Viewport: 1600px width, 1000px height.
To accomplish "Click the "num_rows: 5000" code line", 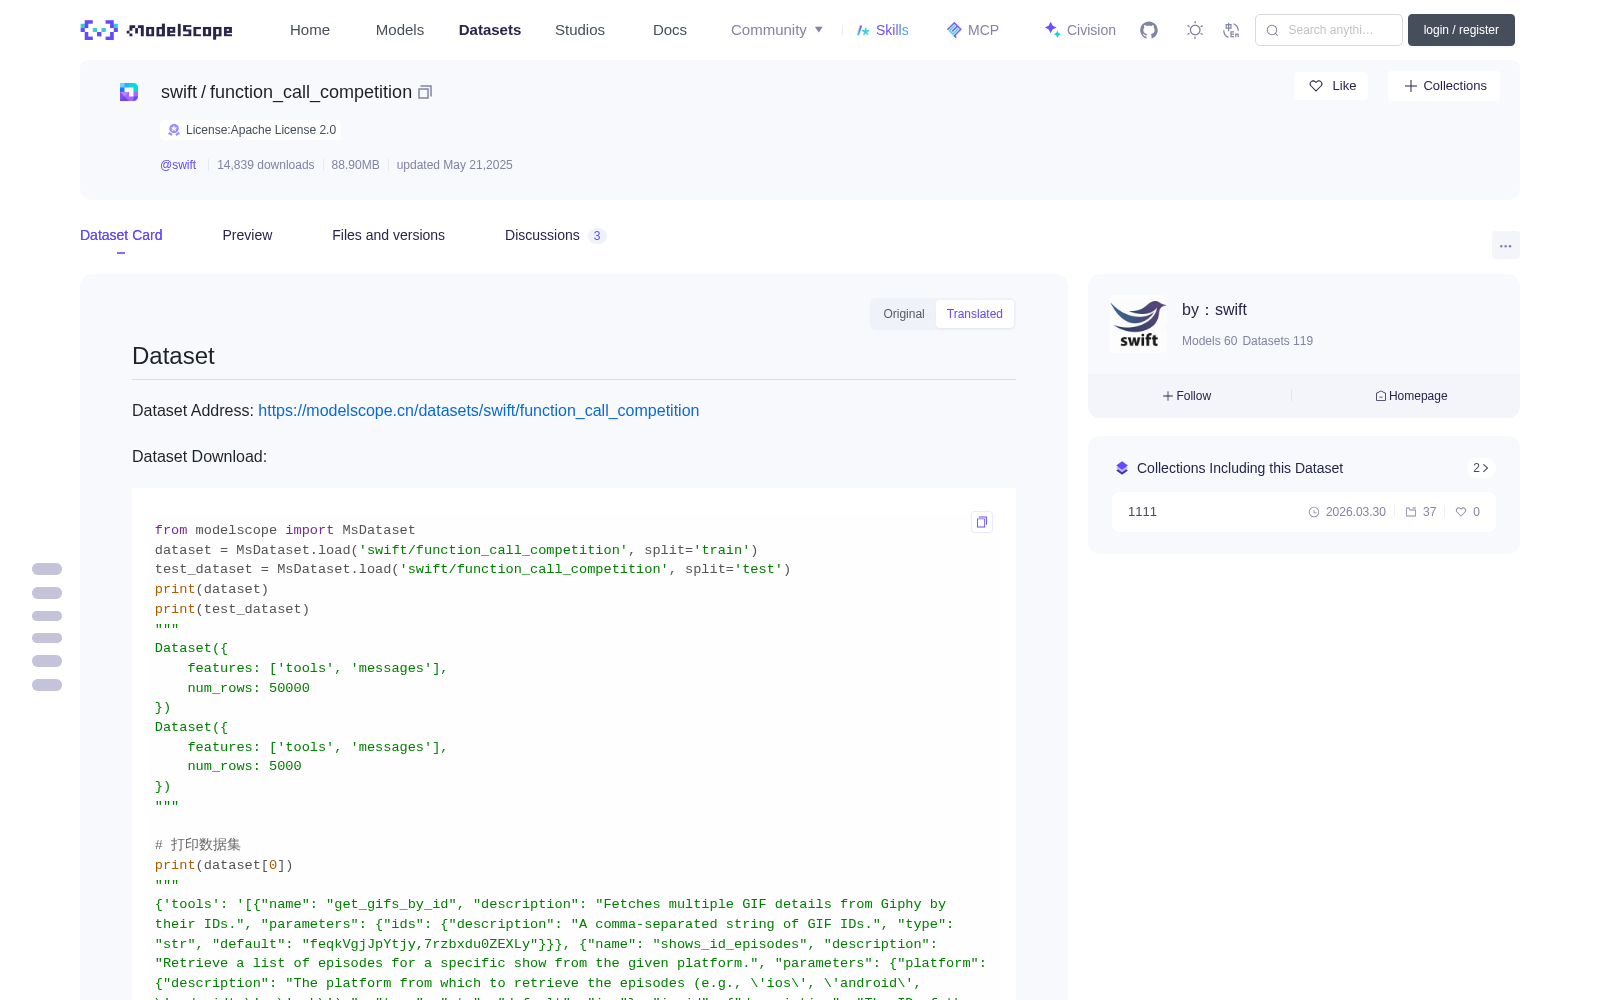I will 245,766.
